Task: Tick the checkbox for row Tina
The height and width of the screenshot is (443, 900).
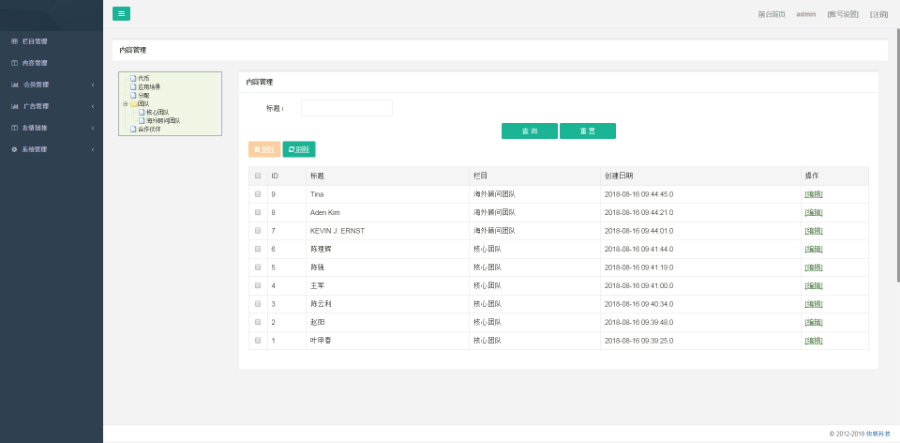Action: pyautogui.click(x=258, y=194)
